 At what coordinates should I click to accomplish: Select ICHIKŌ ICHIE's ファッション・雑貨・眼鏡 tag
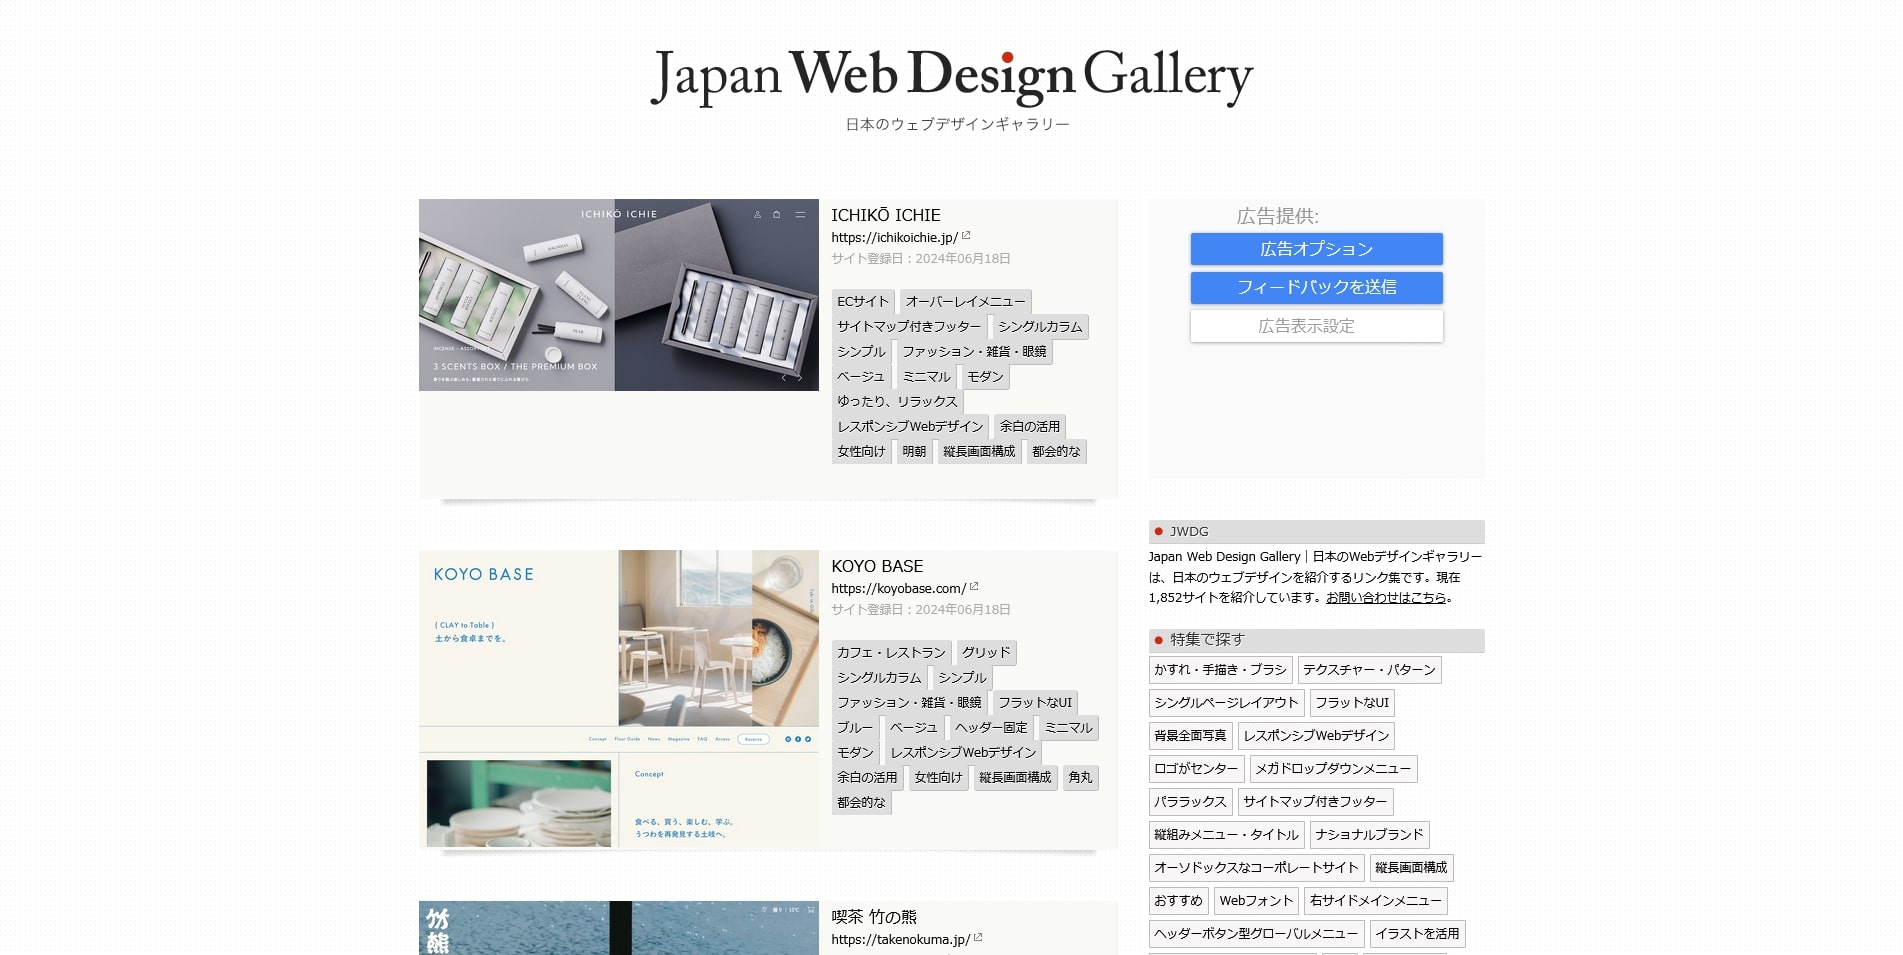974,351
